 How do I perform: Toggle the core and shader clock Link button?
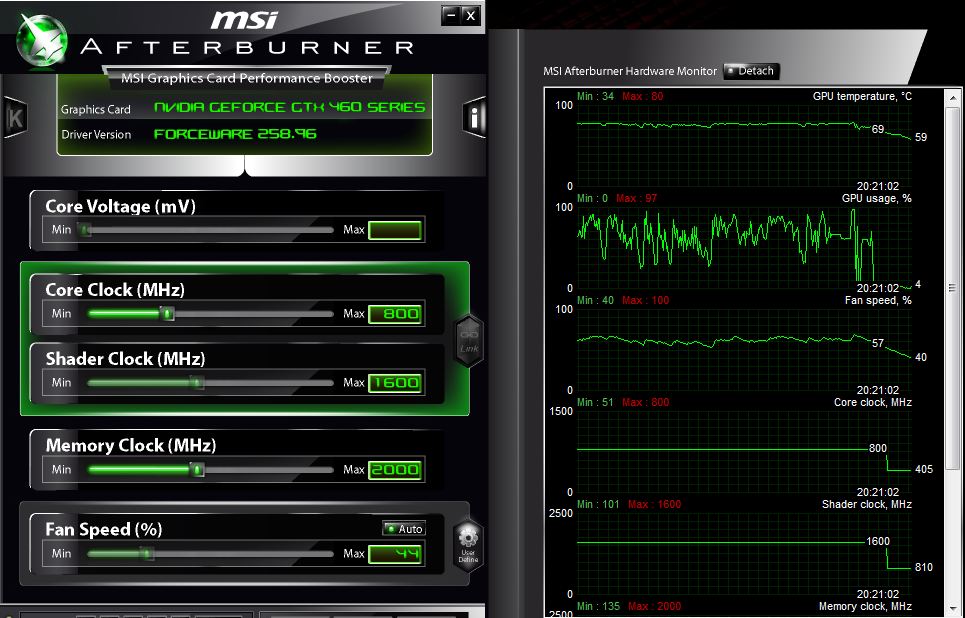pyautogui.click(x=469, y=341)
